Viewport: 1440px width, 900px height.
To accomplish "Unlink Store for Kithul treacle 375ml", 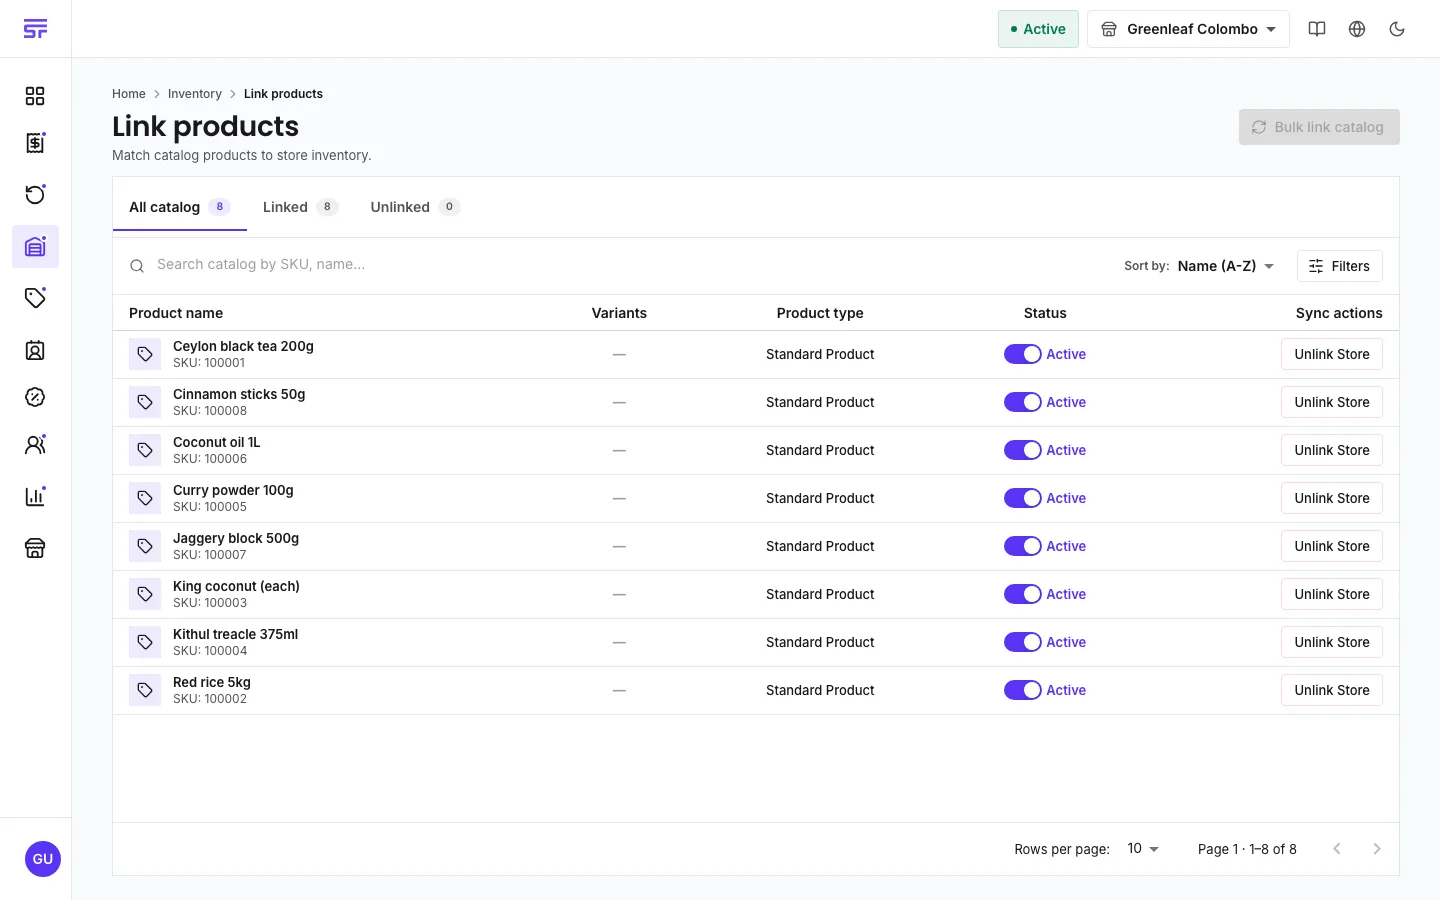I will point(1332,642).
